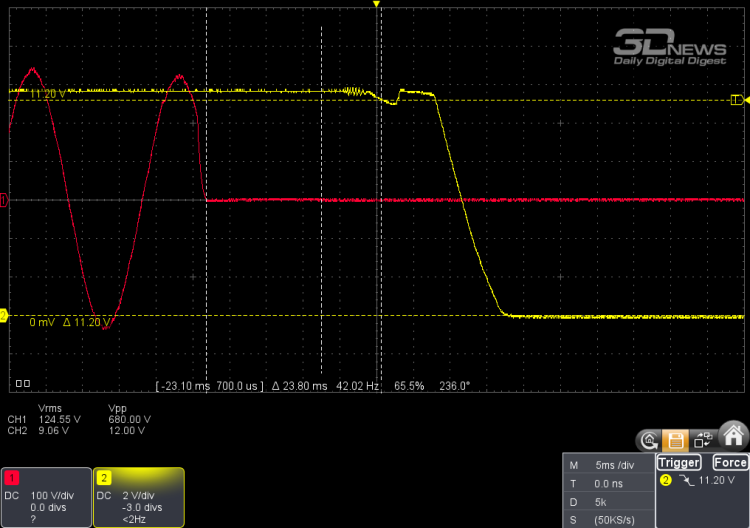The image size is (750, 528).
Task: Click the red channel 1 ground-level marker
Action: tap(4, 201)
